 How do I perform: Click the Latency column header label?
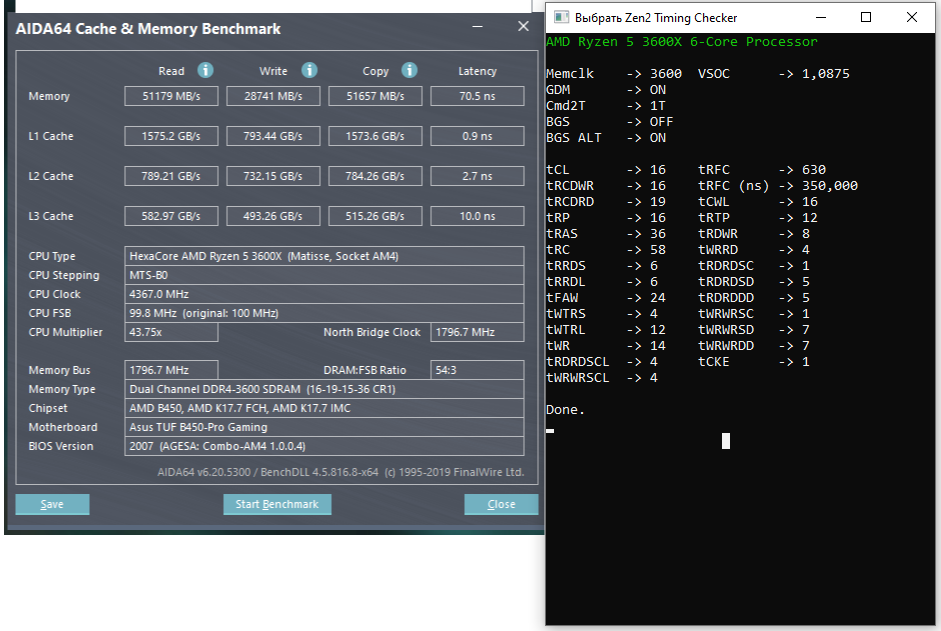478,71
